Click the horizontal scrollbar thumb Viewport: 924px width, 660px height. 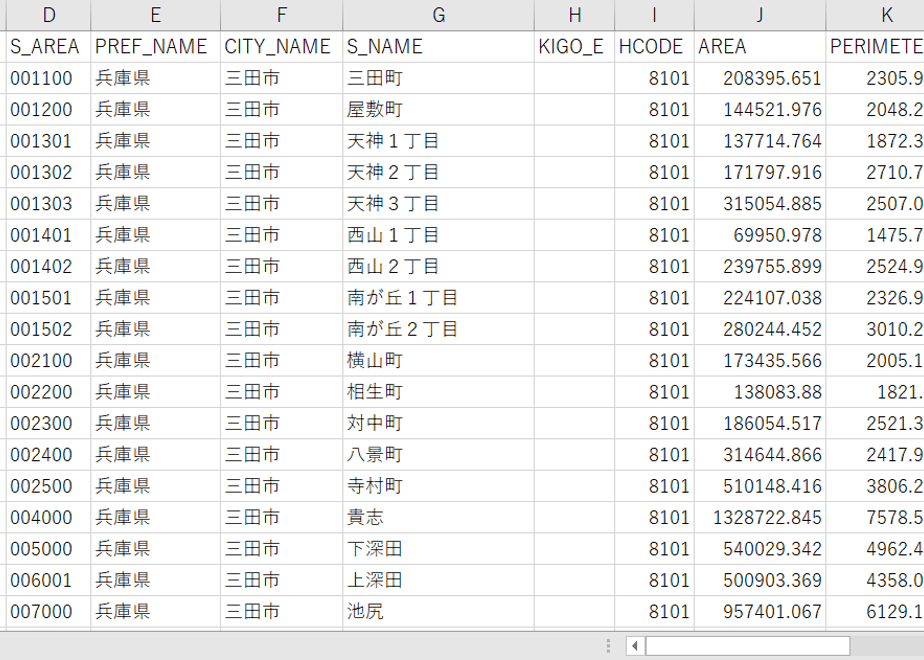pos(747,646)
